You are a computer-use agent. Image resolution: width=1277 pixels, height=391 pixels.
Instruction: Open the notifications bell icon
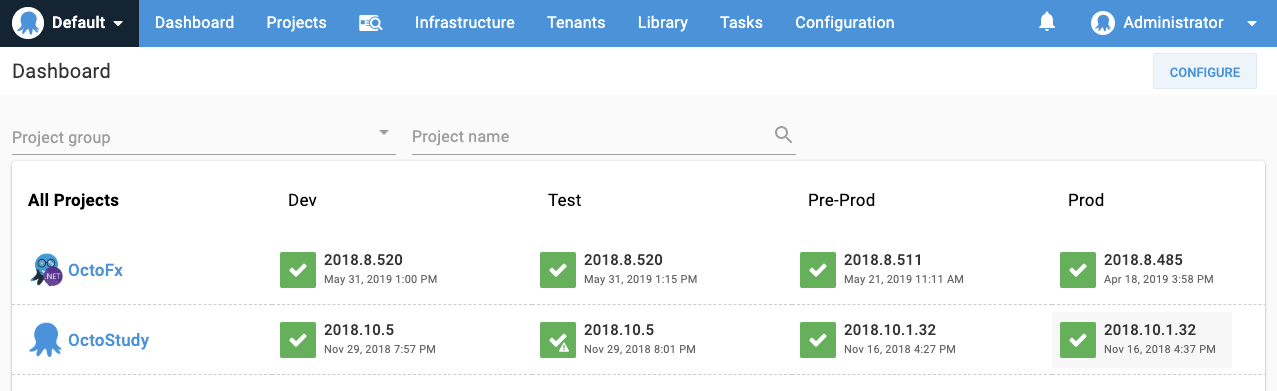point(1047,22)
